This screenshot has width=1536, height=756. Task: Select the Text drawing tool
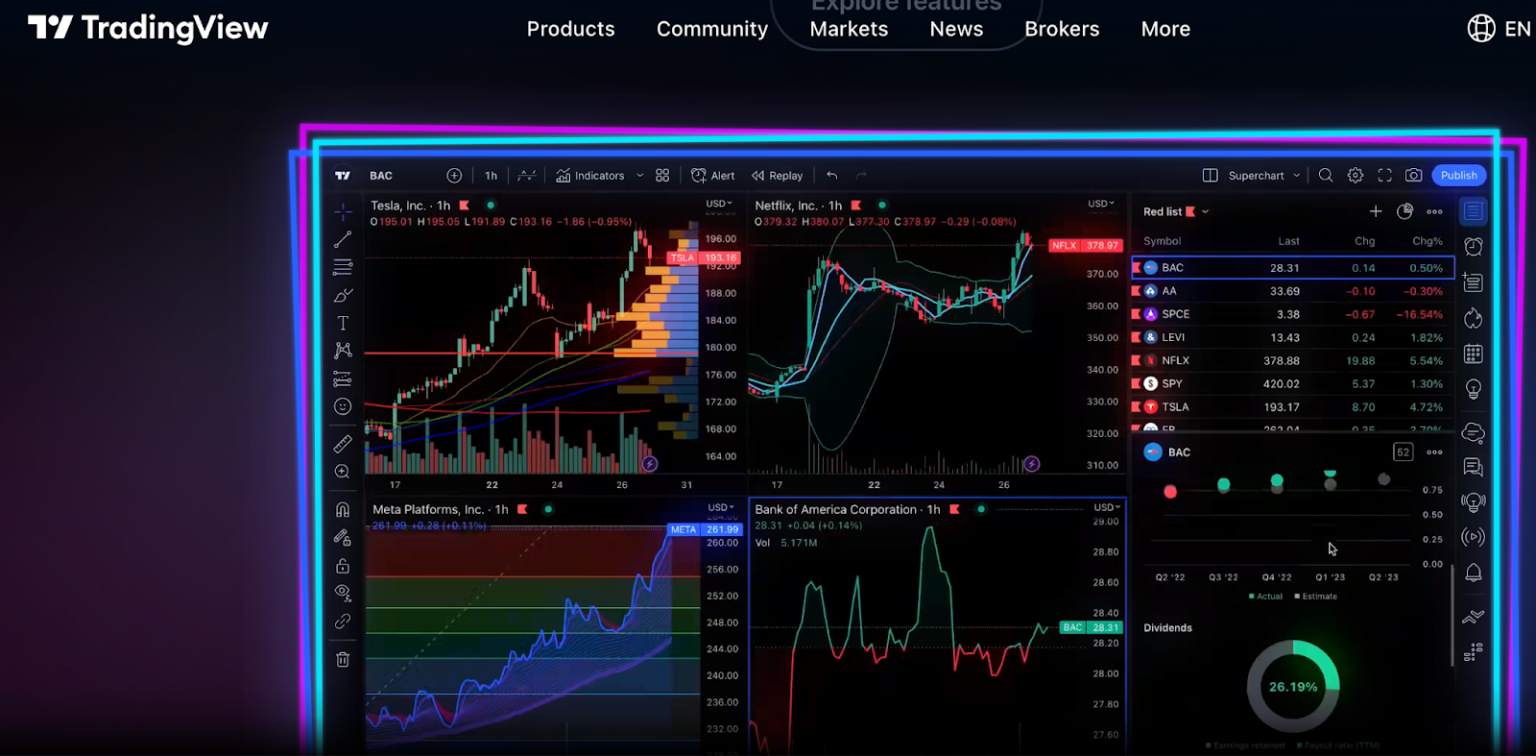pyautogui.click(x=341, y=321)
